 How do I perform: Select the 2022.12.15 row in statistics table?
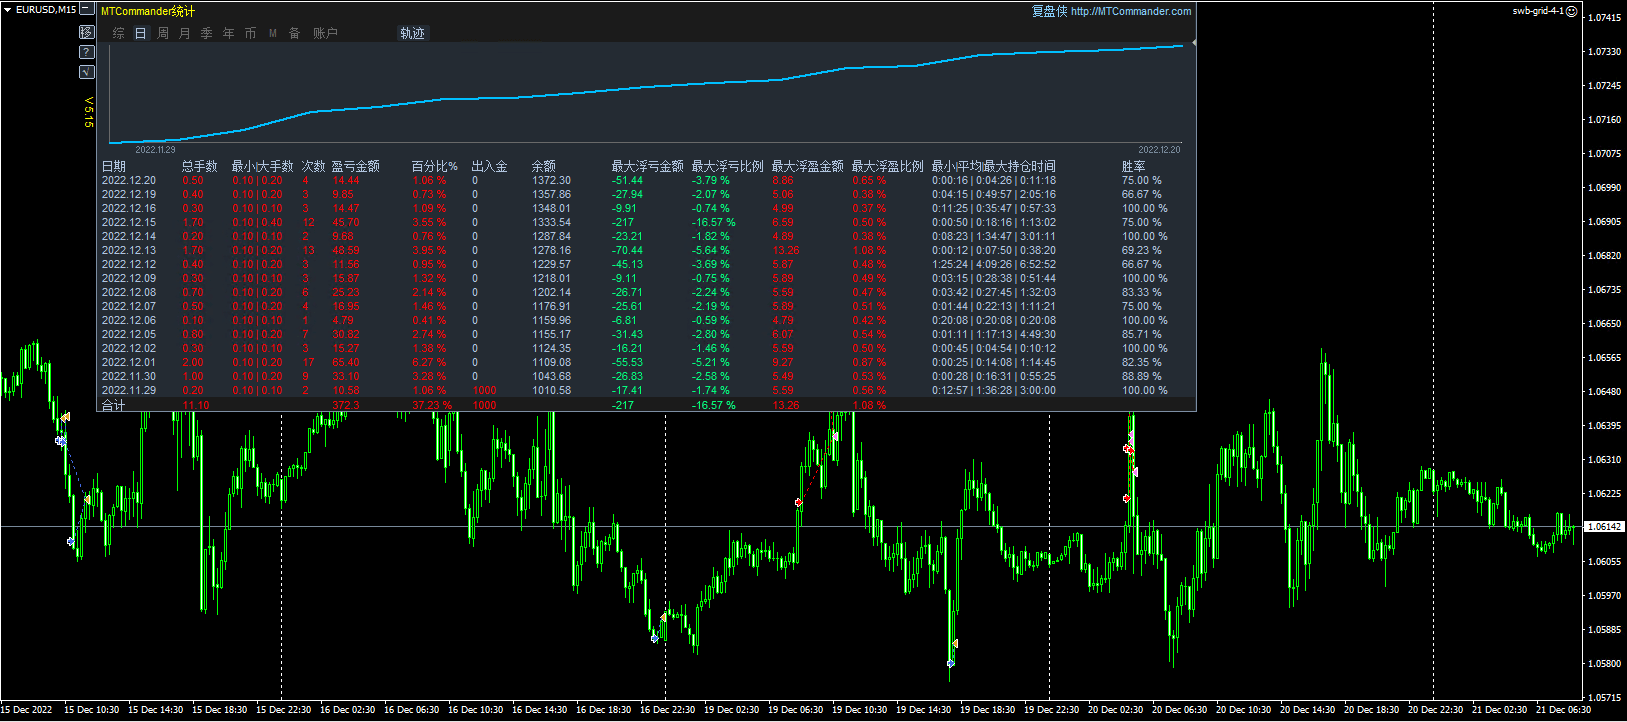coord(129,222)
